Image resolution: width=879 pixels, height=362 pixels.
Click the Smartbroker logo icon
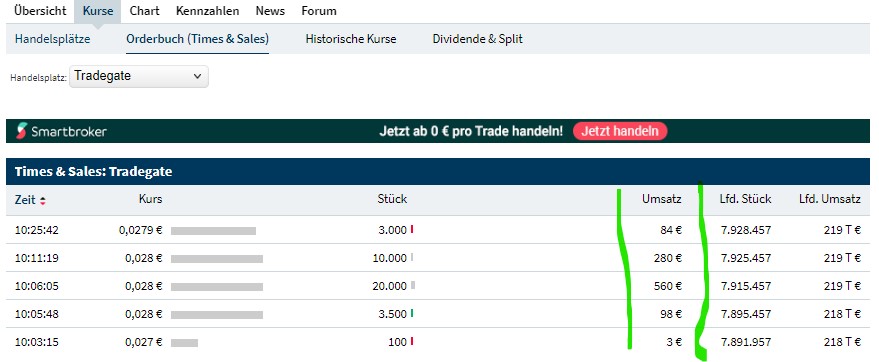click(21, 131)
